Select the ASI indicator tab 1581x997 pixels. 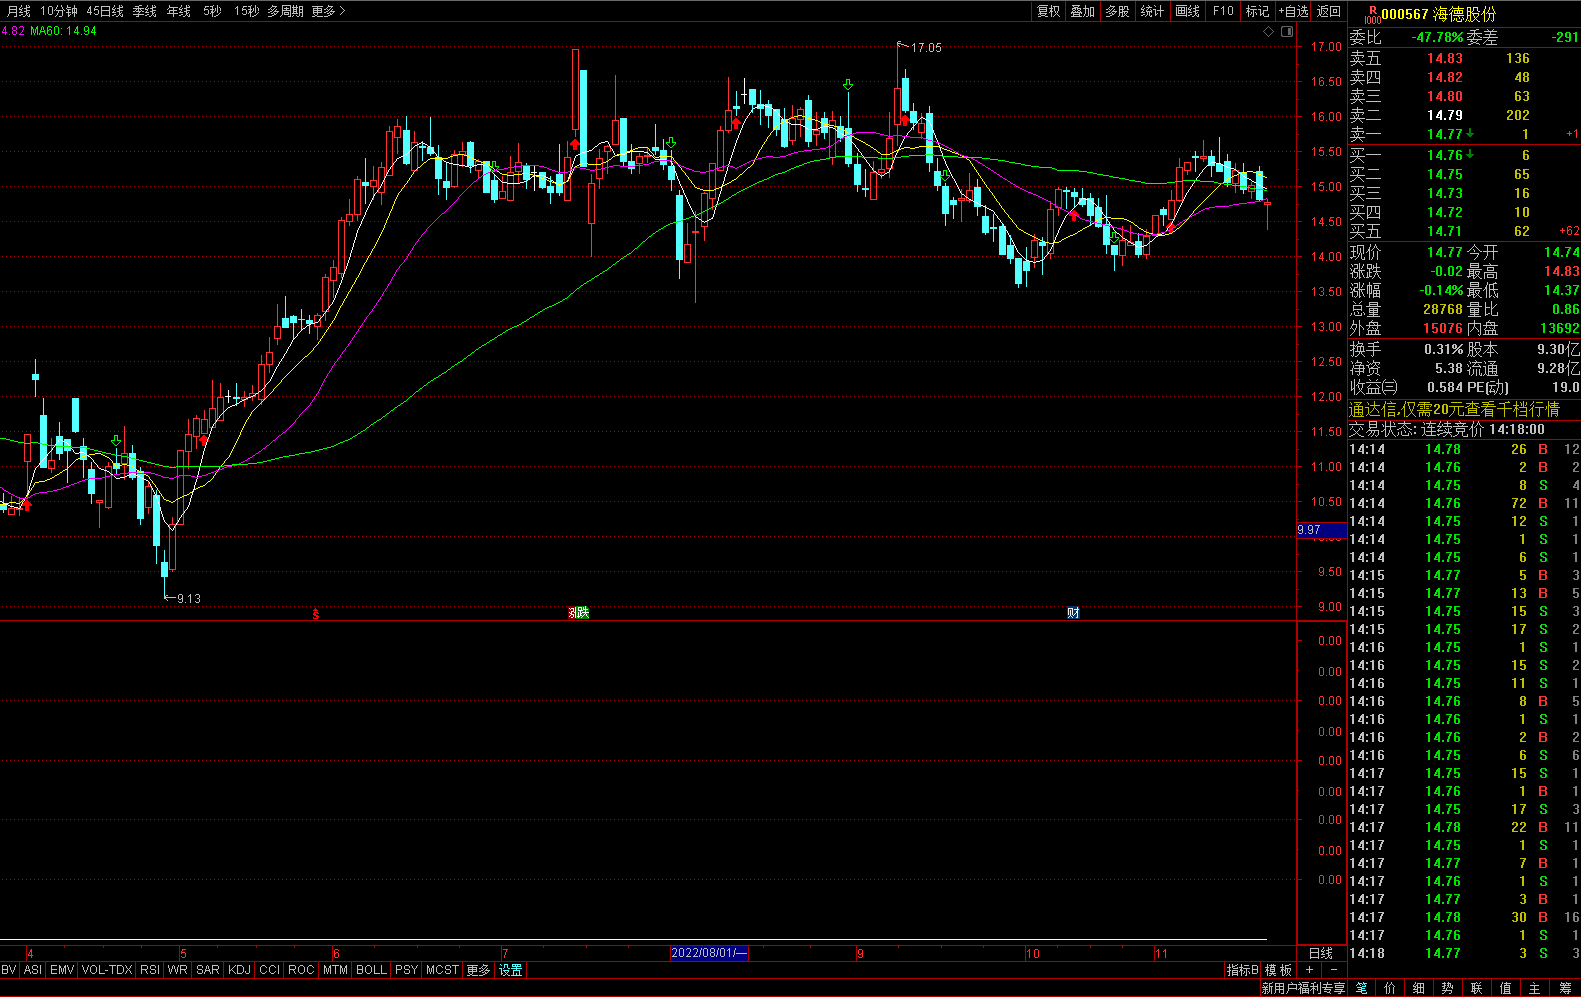[33, 970]
